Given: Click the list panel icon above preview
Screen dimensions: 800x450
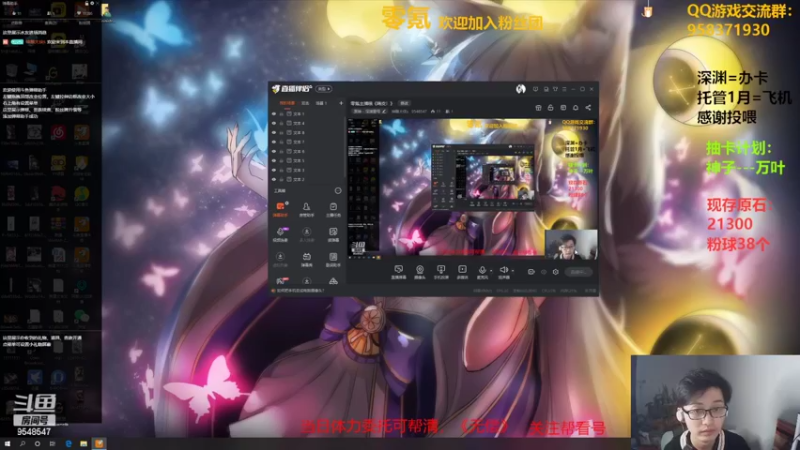Looking at the screenshot, I should (563, 108).
